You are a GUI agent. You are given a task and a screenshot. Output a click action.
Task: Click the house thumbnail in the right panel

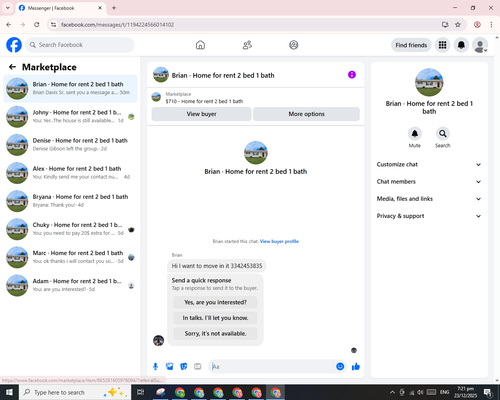429,82
